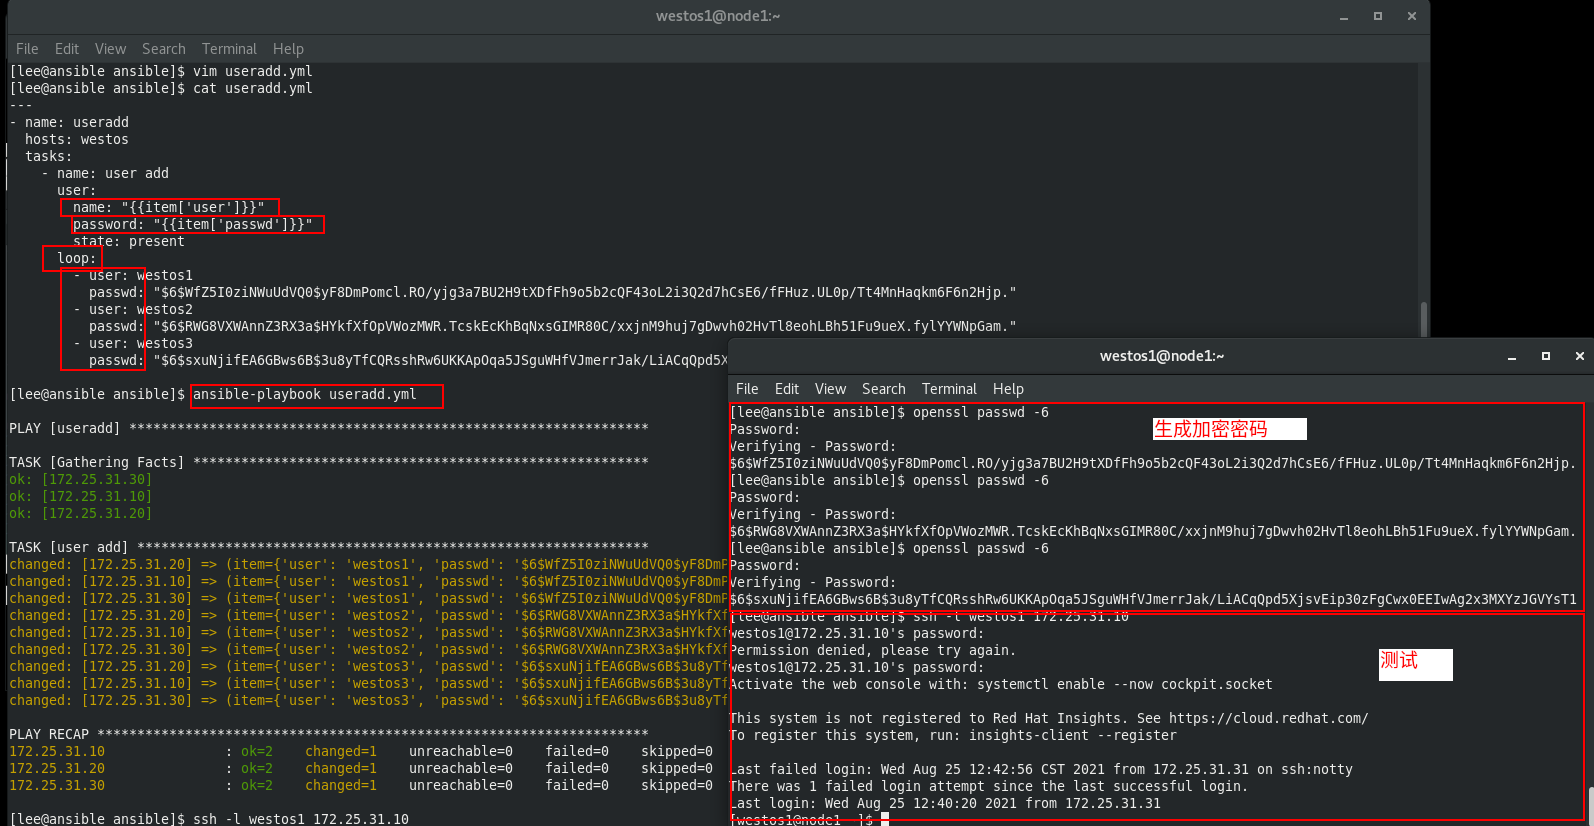Maximize the back terminal window
1594x826 pixels.
[x=1378, y=16]
